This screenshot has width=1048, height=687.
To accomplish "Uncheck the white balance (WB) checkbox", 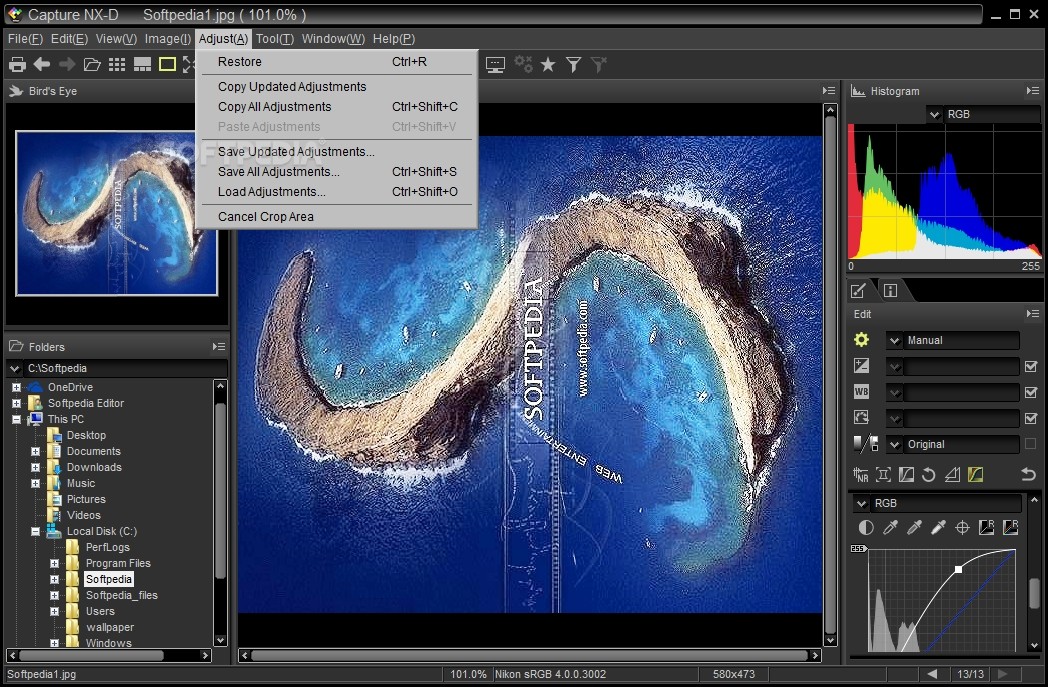I will pyautogui.click(x=1031, y=393).
